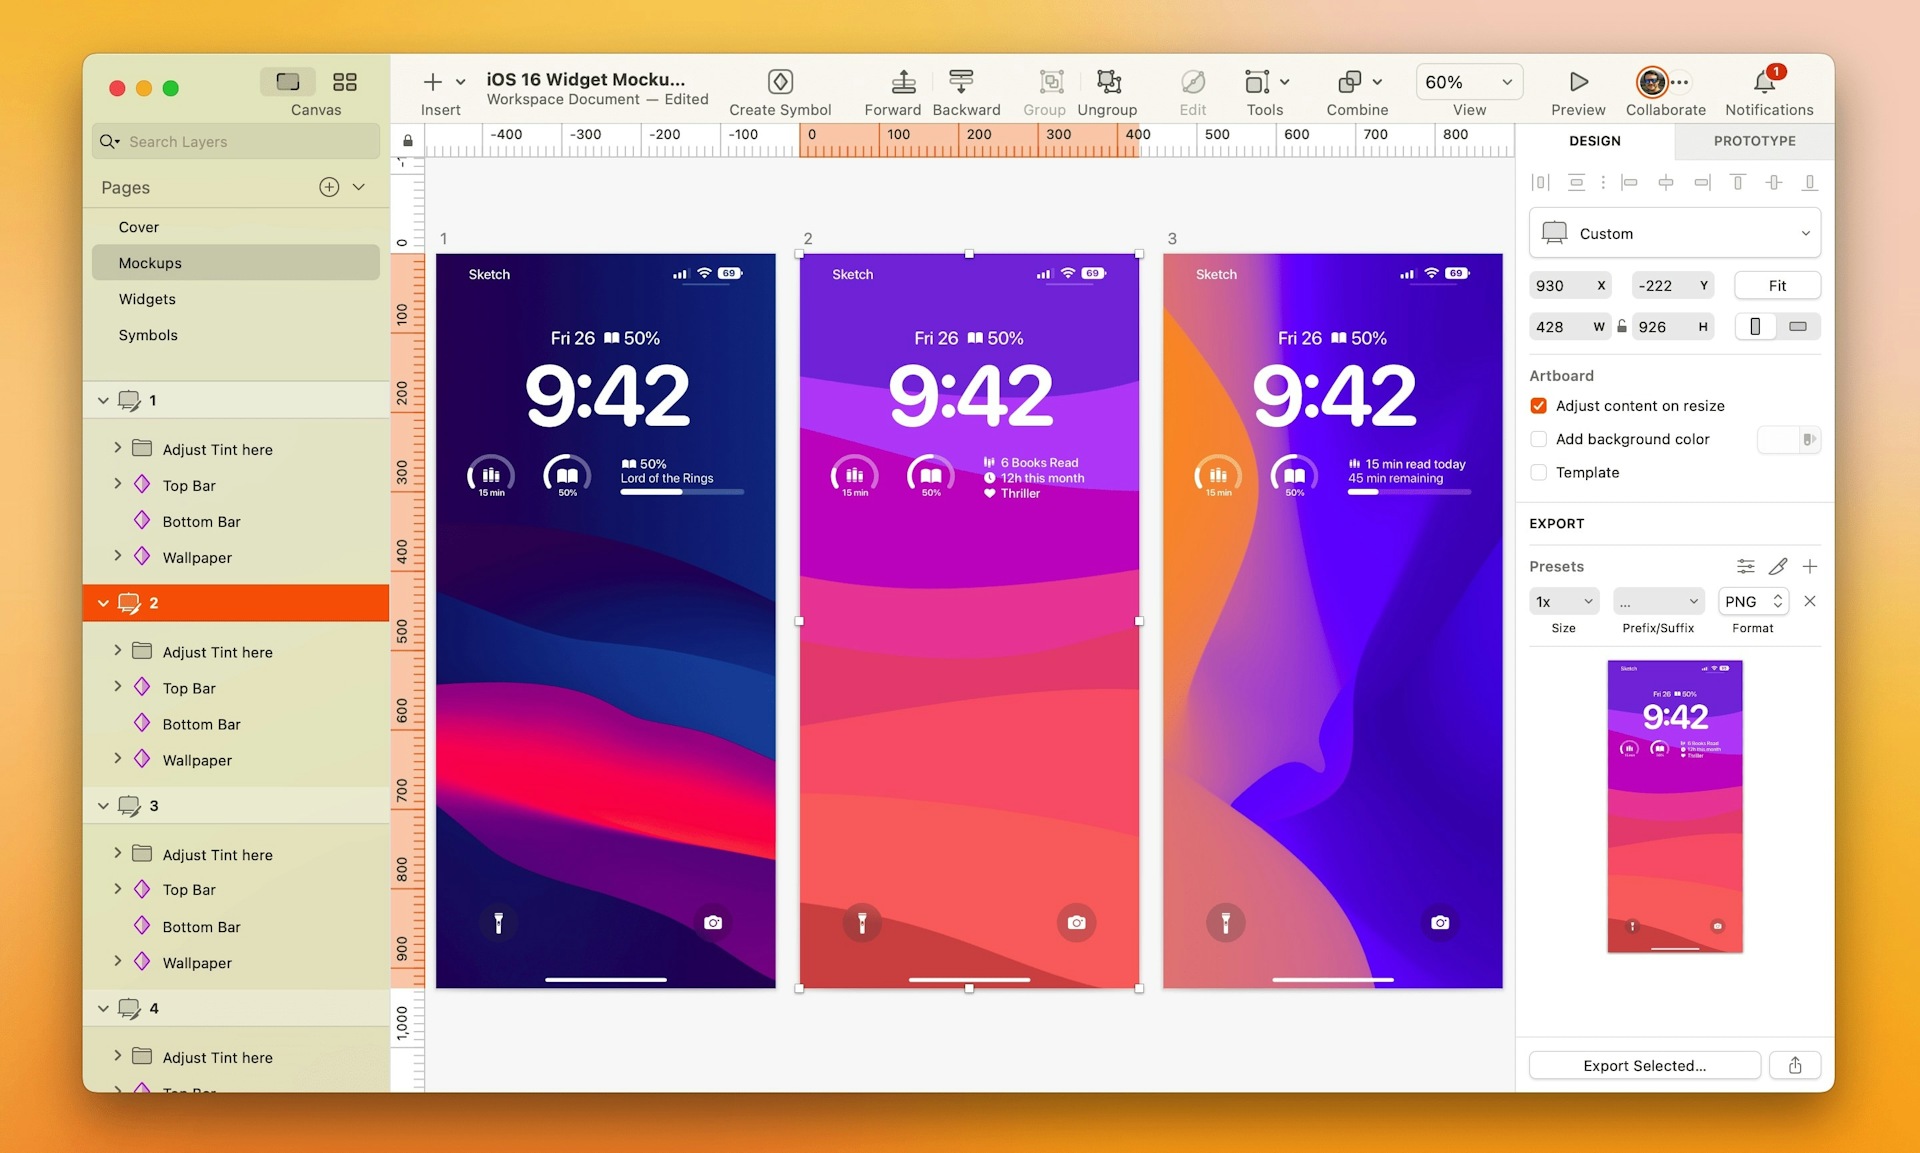The width and height of the screenshot is (1920, 1153).
Task: Click the Forward arrange icon
Action: pos(902,84)
